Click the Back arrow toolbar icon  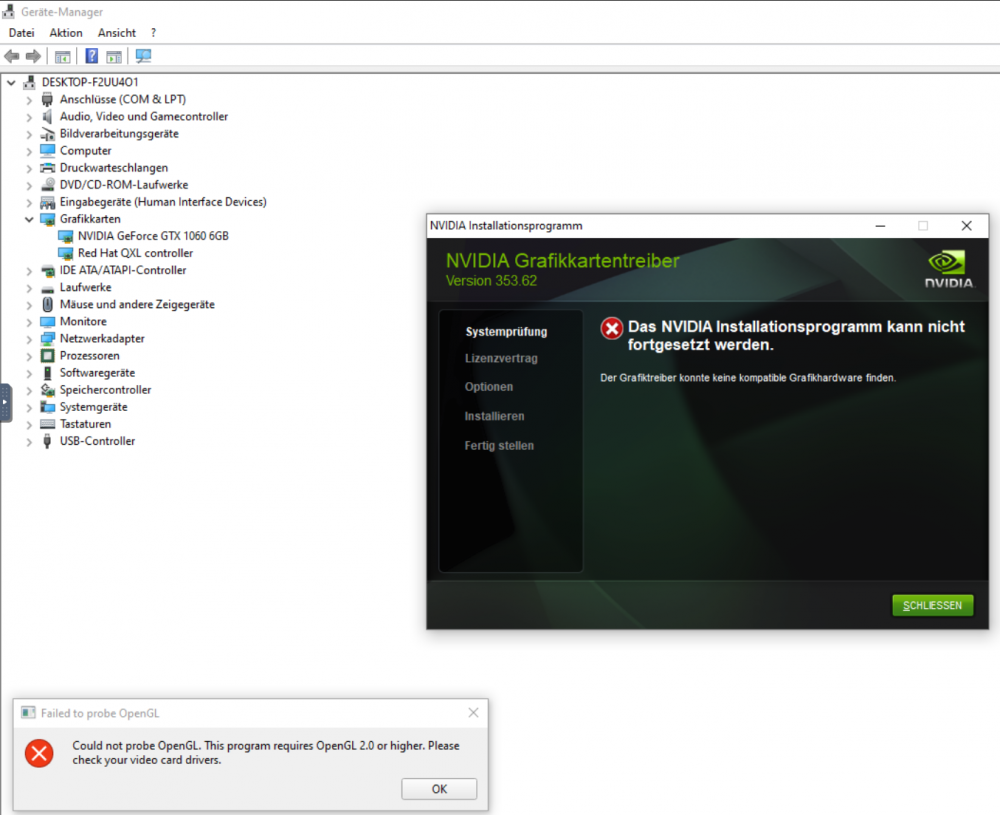click(11, 56)
